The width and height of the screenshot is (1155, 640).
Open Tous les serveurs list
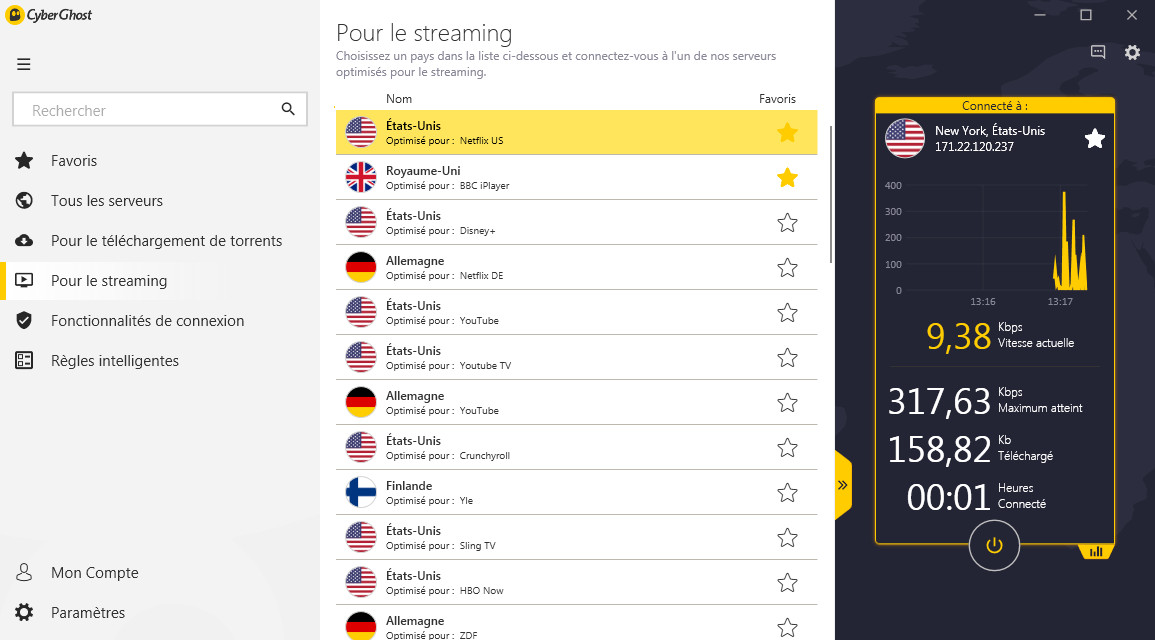(107, 200)
